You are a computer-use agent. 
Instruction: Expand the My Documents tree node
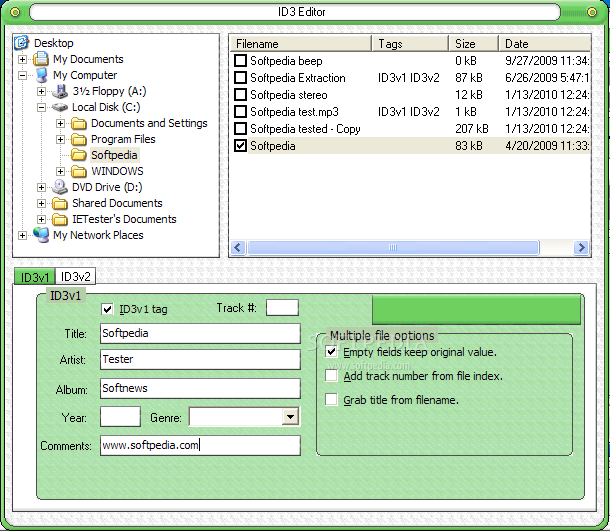point(23,60)
